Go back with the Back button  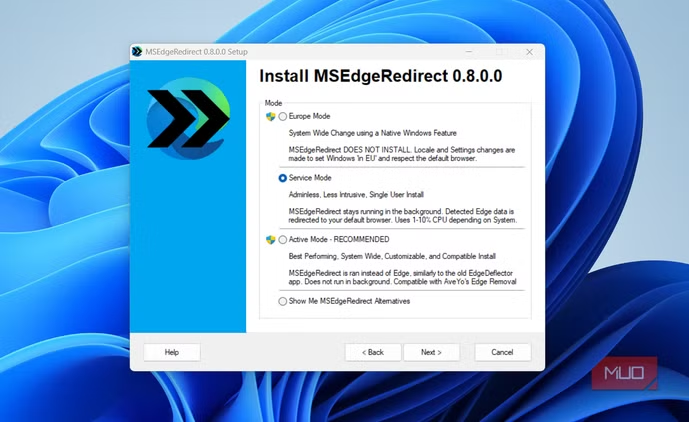[x=372, y=352]
